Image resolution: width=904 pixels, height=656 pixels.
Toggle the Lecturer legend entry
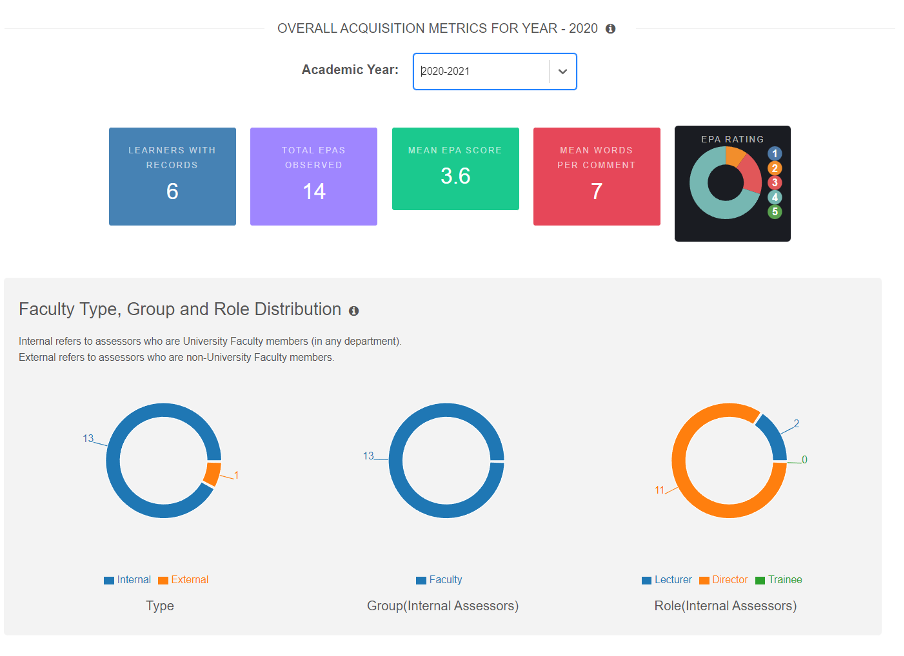click(x=667, y=580)
